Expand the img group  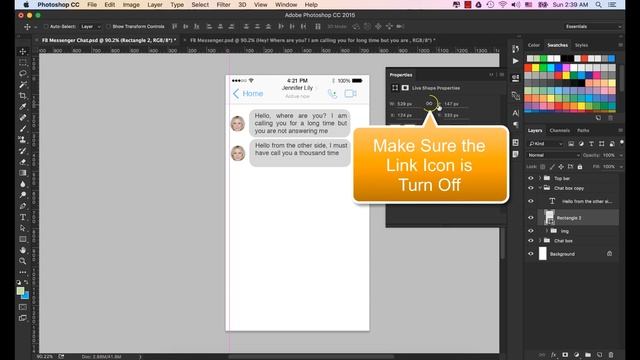click(x=547, y=231)
